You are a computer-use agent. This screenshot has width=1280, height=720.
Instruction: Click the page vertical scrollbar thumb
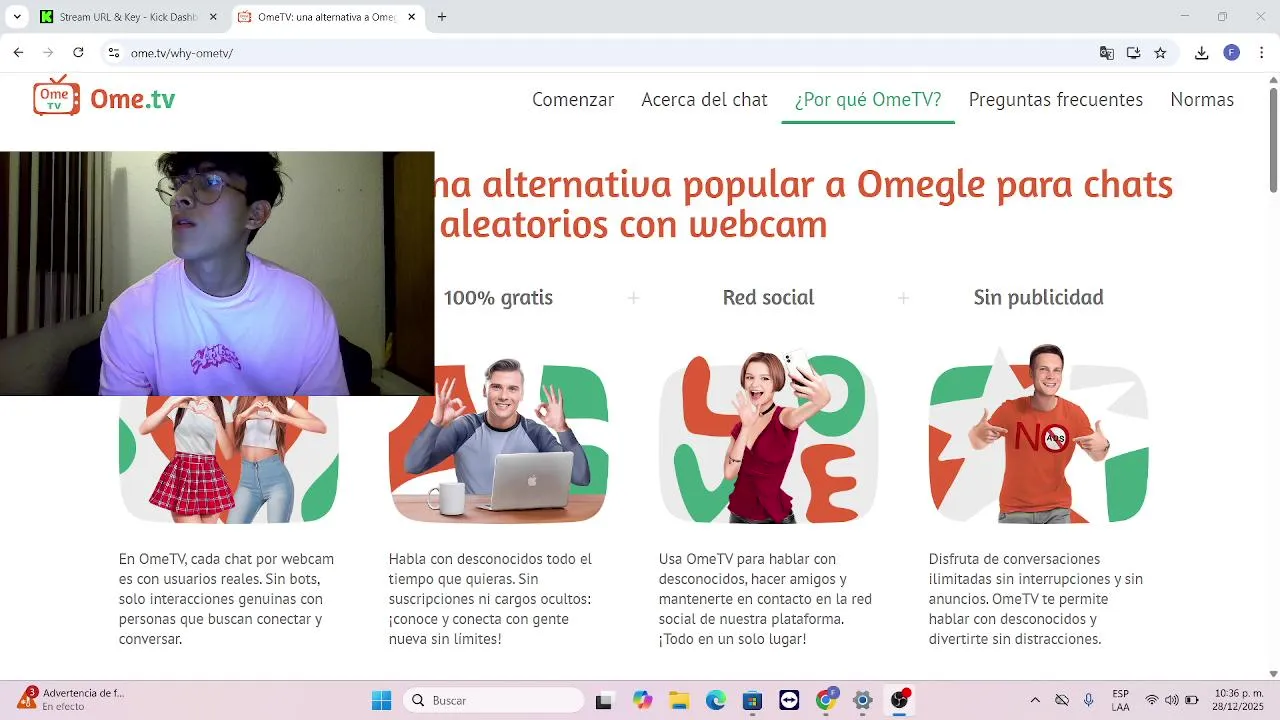pyautogui.click(x=1273, y=140)
